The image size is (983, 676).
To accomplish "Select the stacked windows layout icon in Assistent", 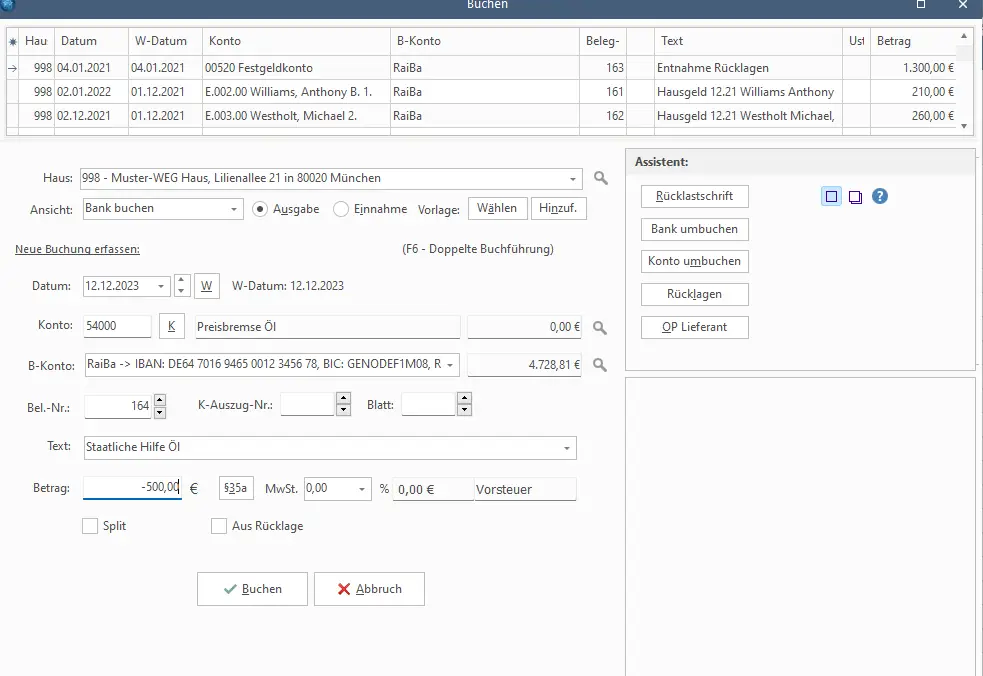I will pyautogui.click(x=855, y=197).
